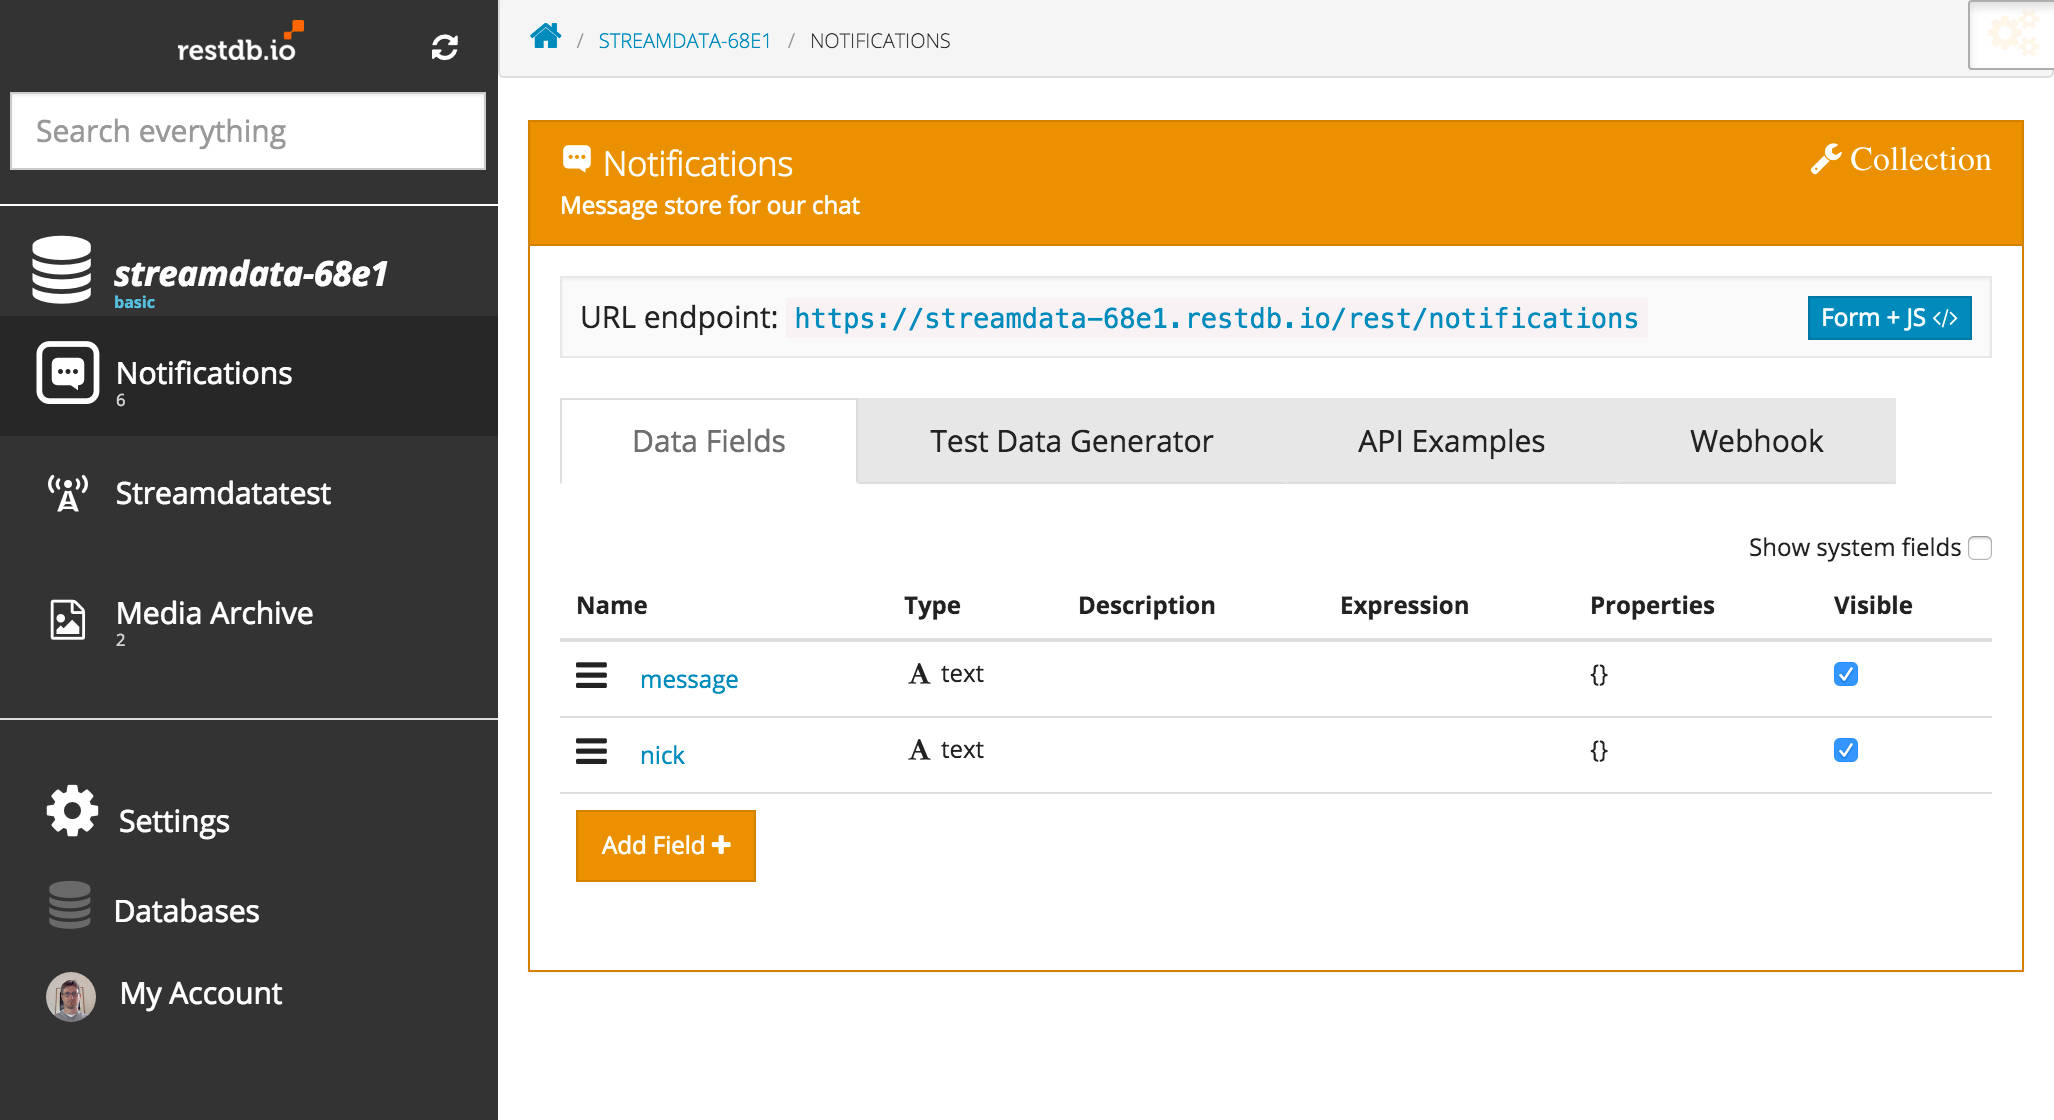Switch to the Test Data Generator tab
The height and width of the screenshot is (1120, 2054).
tap(1071, 441)
